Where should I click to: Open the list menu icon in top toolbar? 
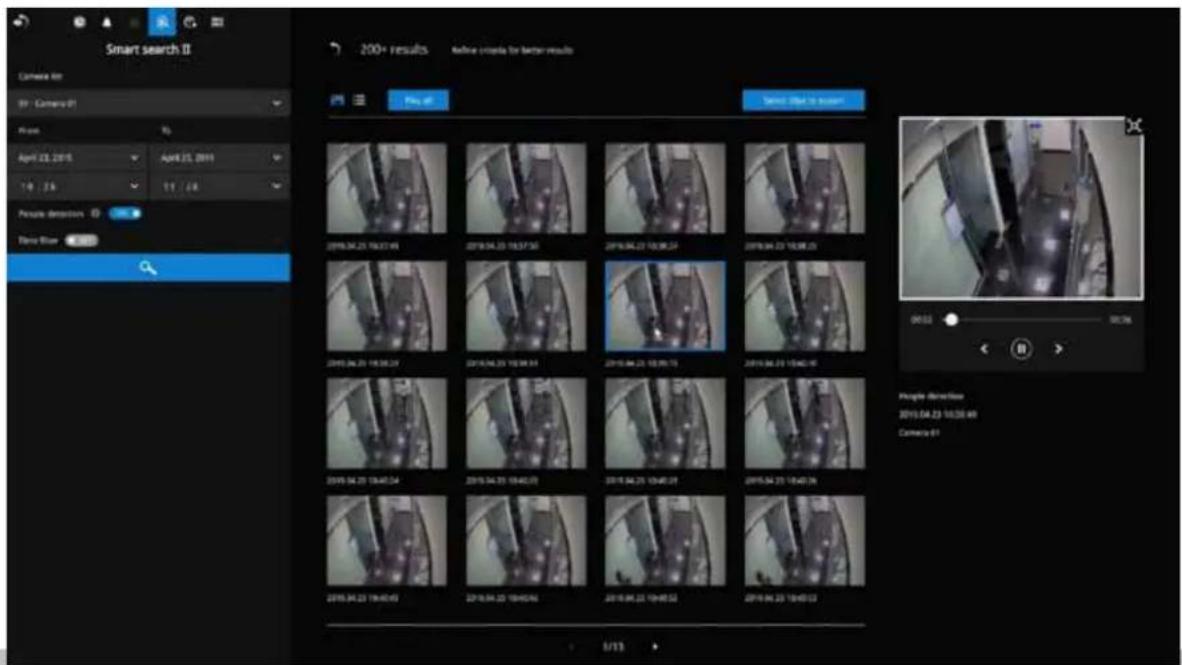point(217,22)
